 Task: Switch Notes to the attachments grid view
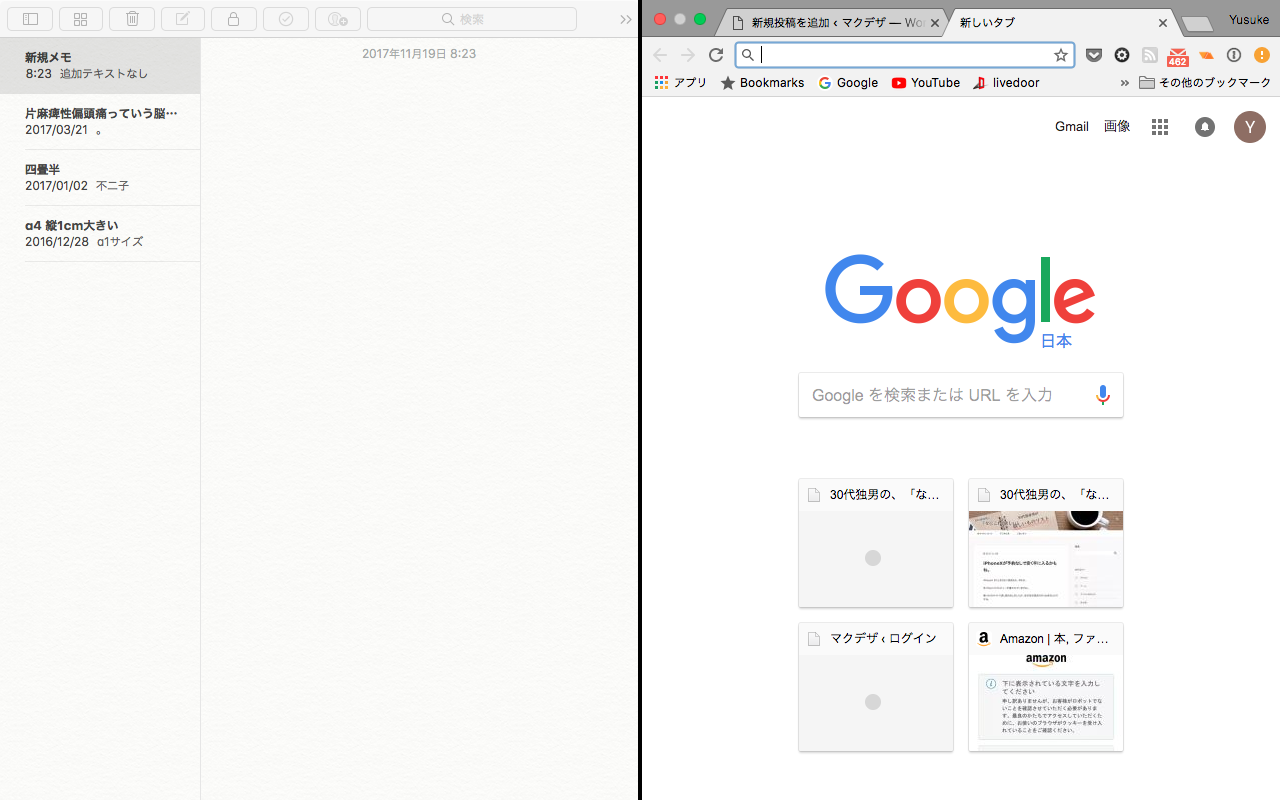pos(81,19)
